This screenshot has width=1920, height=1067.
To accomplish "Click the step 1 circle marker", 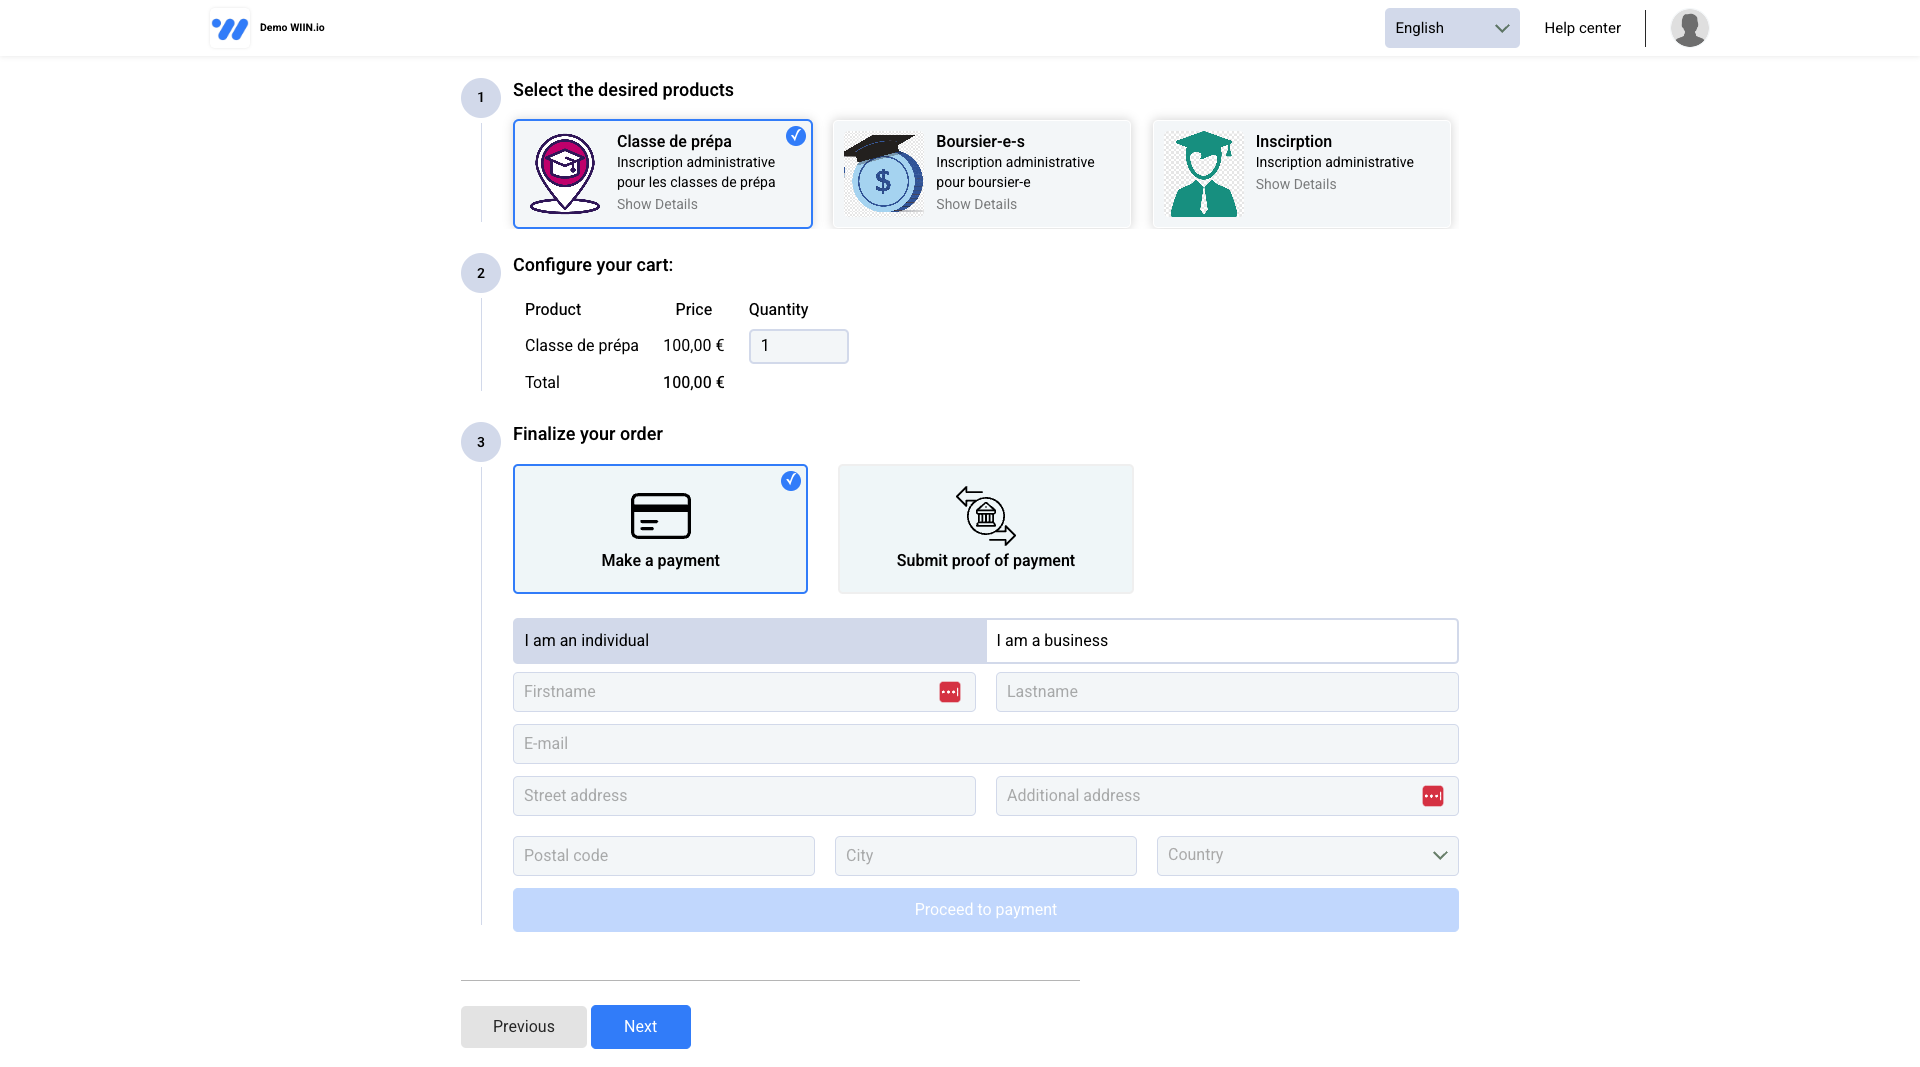I will click(480, 98).
